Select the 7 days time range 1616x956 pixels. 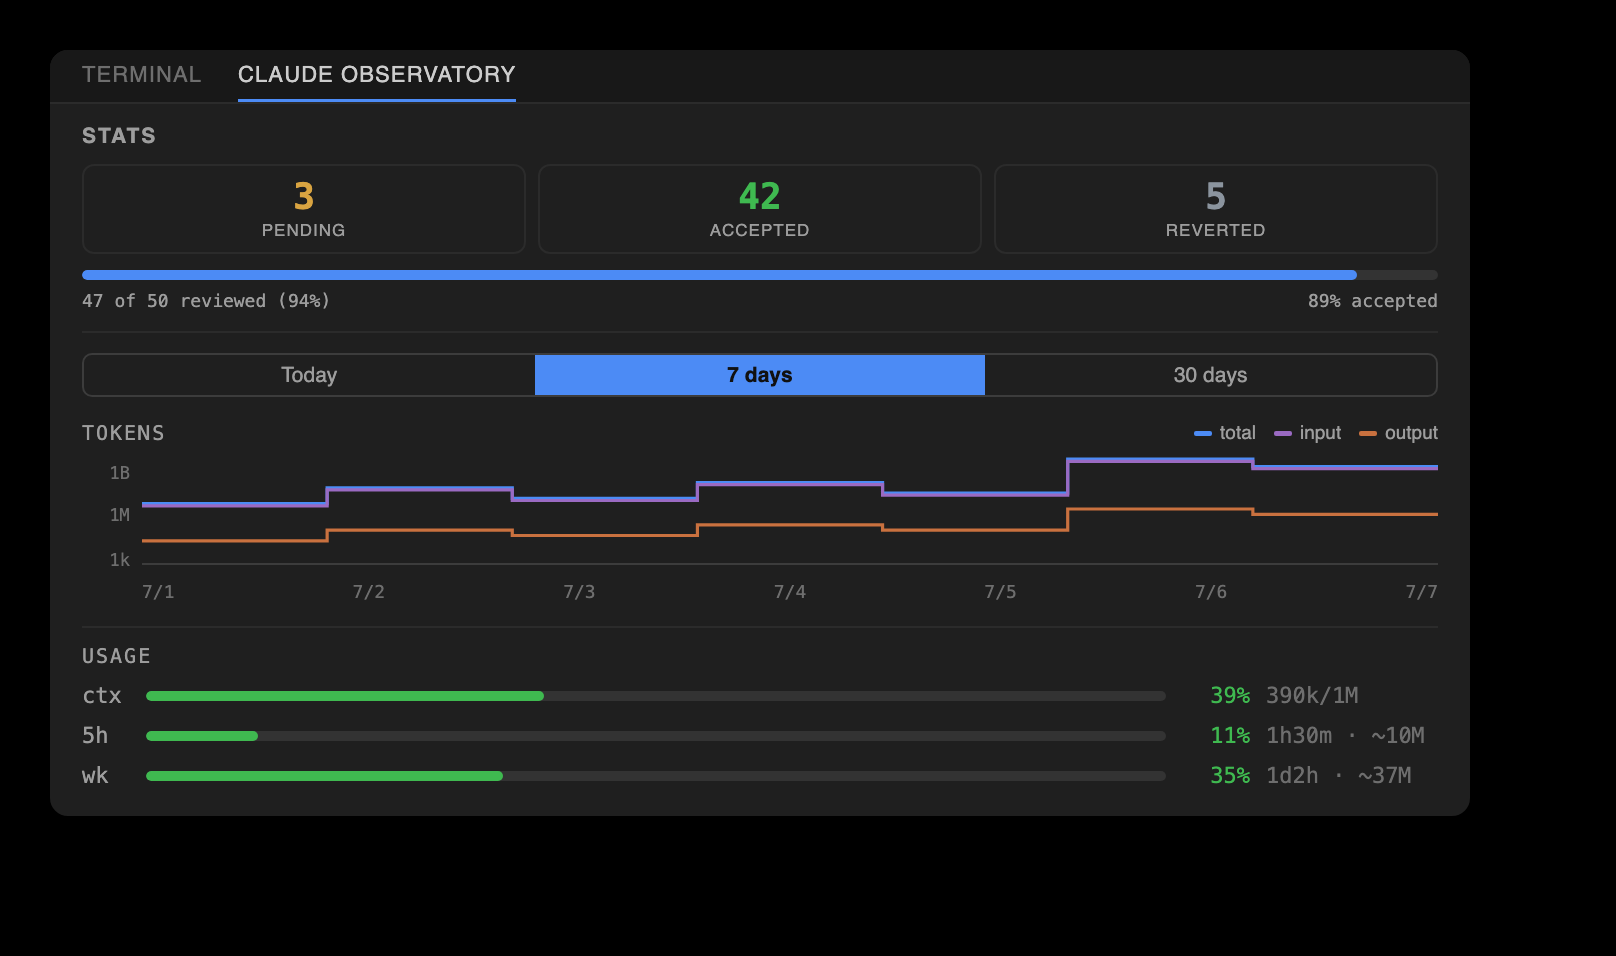(760, 375)
